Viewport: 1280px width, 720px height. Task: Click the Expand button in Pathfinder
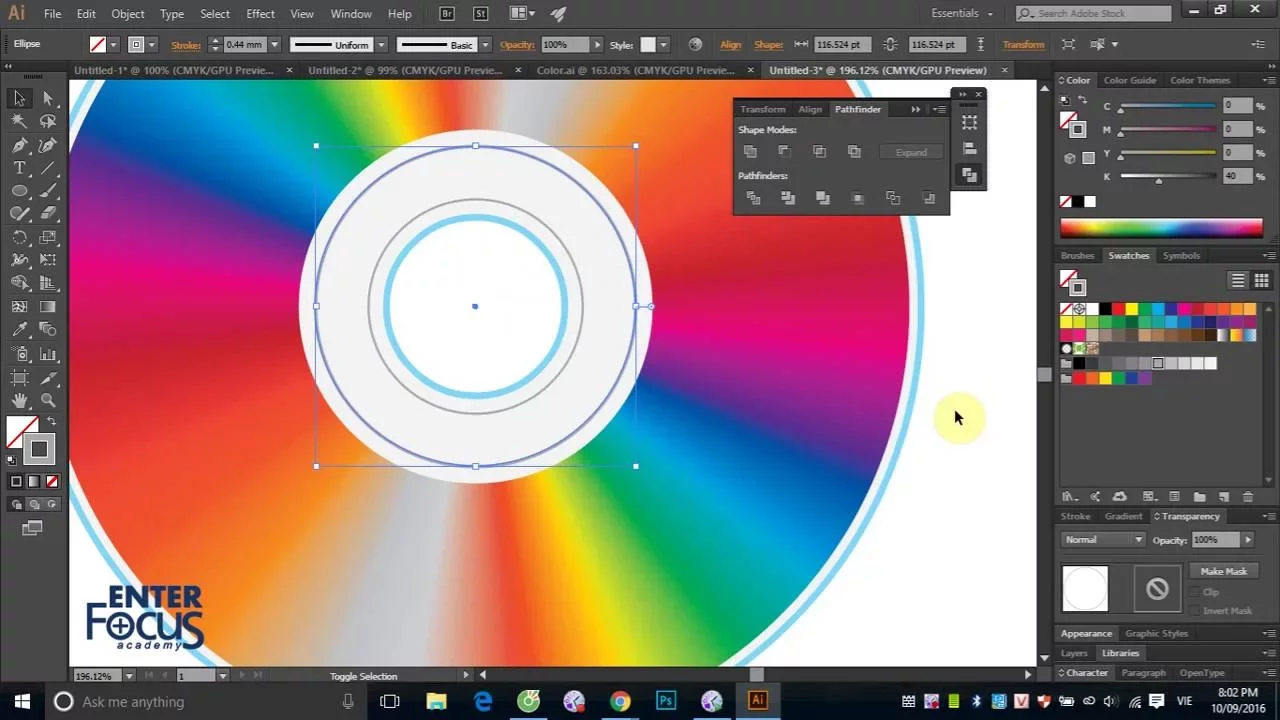click(x=911, y=152)
